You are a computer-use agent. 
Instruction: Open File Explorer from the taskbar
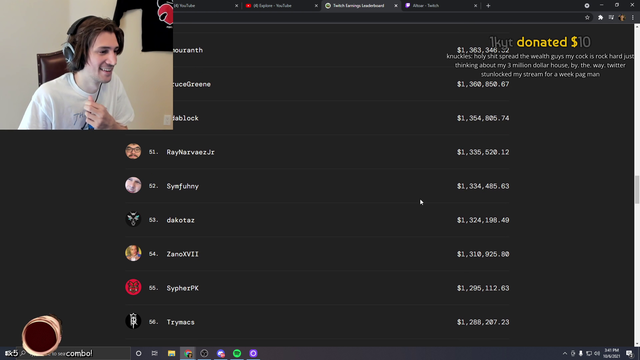[171, 353]
